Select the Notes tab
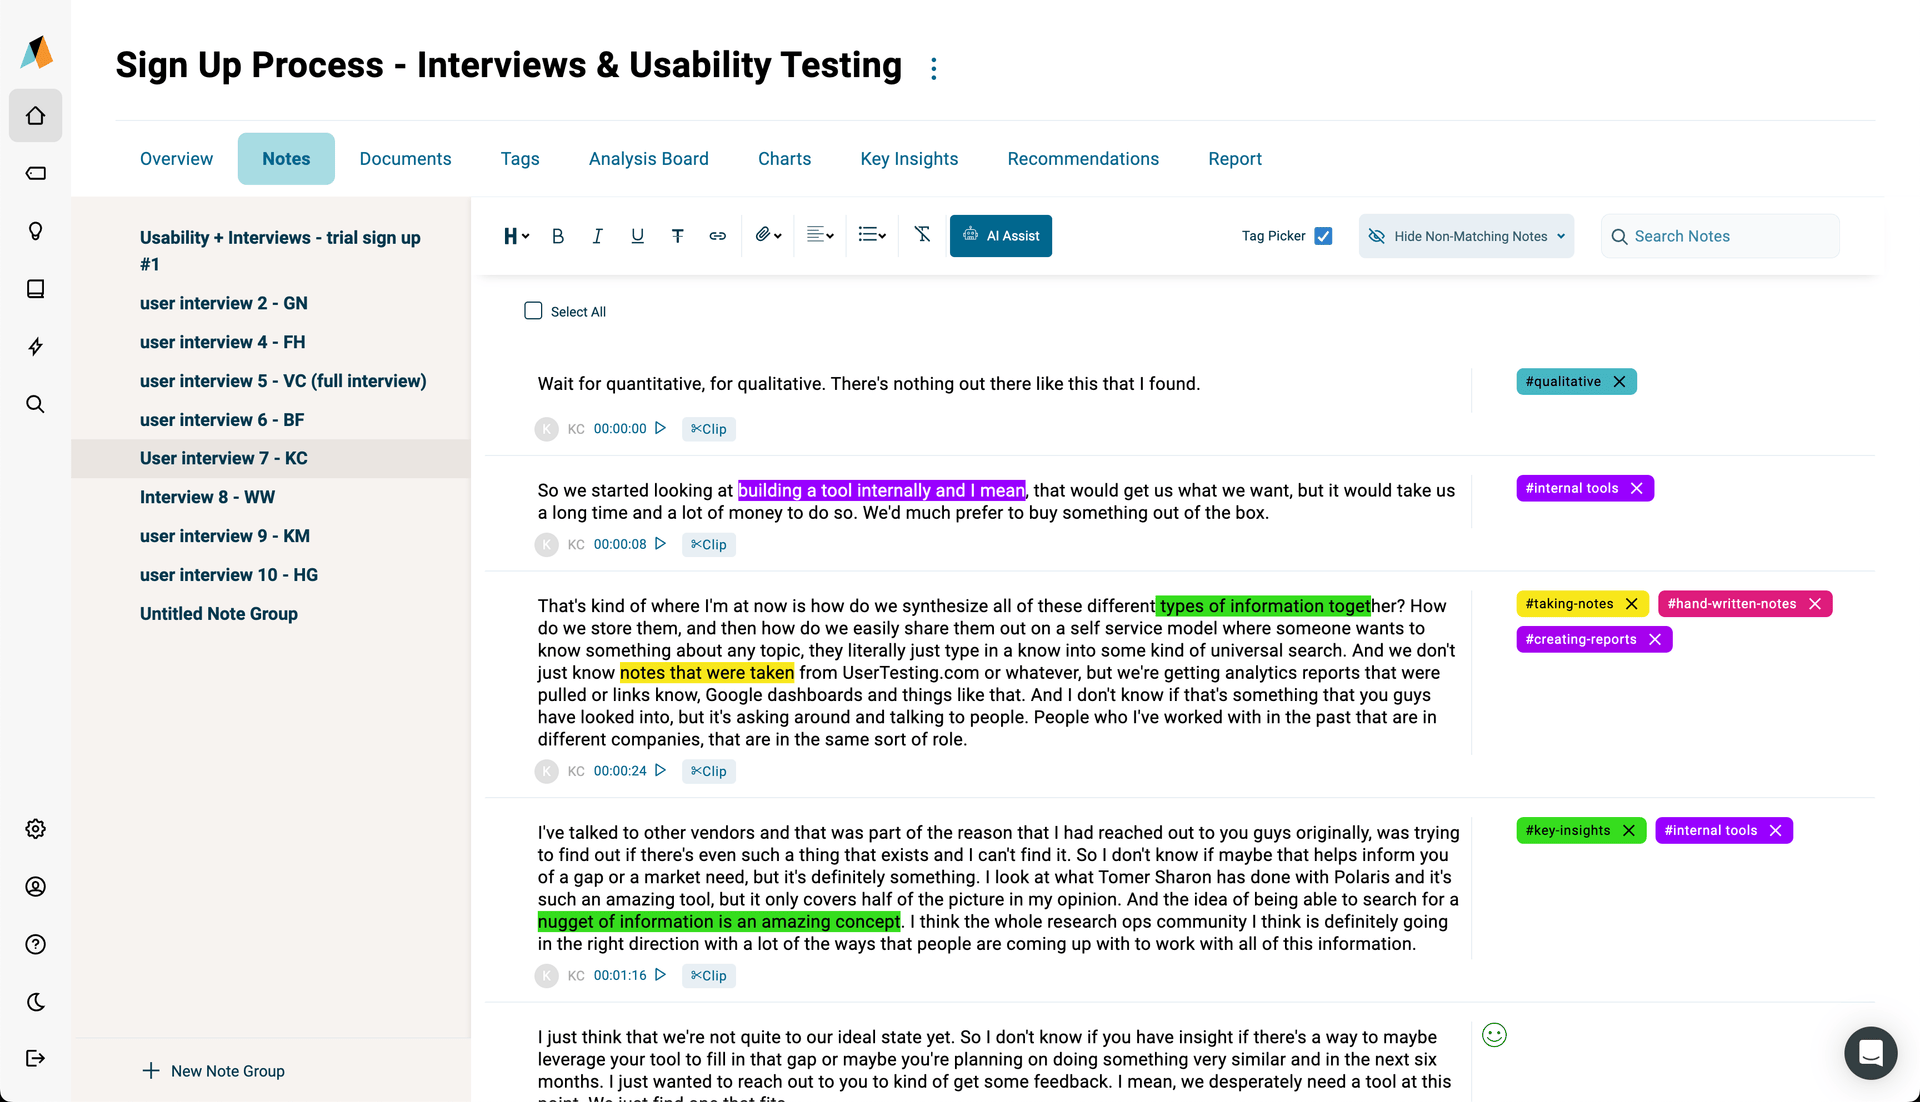This screenshot has height=1102, width=1920. pyautogui.click(x=285, y=158)
